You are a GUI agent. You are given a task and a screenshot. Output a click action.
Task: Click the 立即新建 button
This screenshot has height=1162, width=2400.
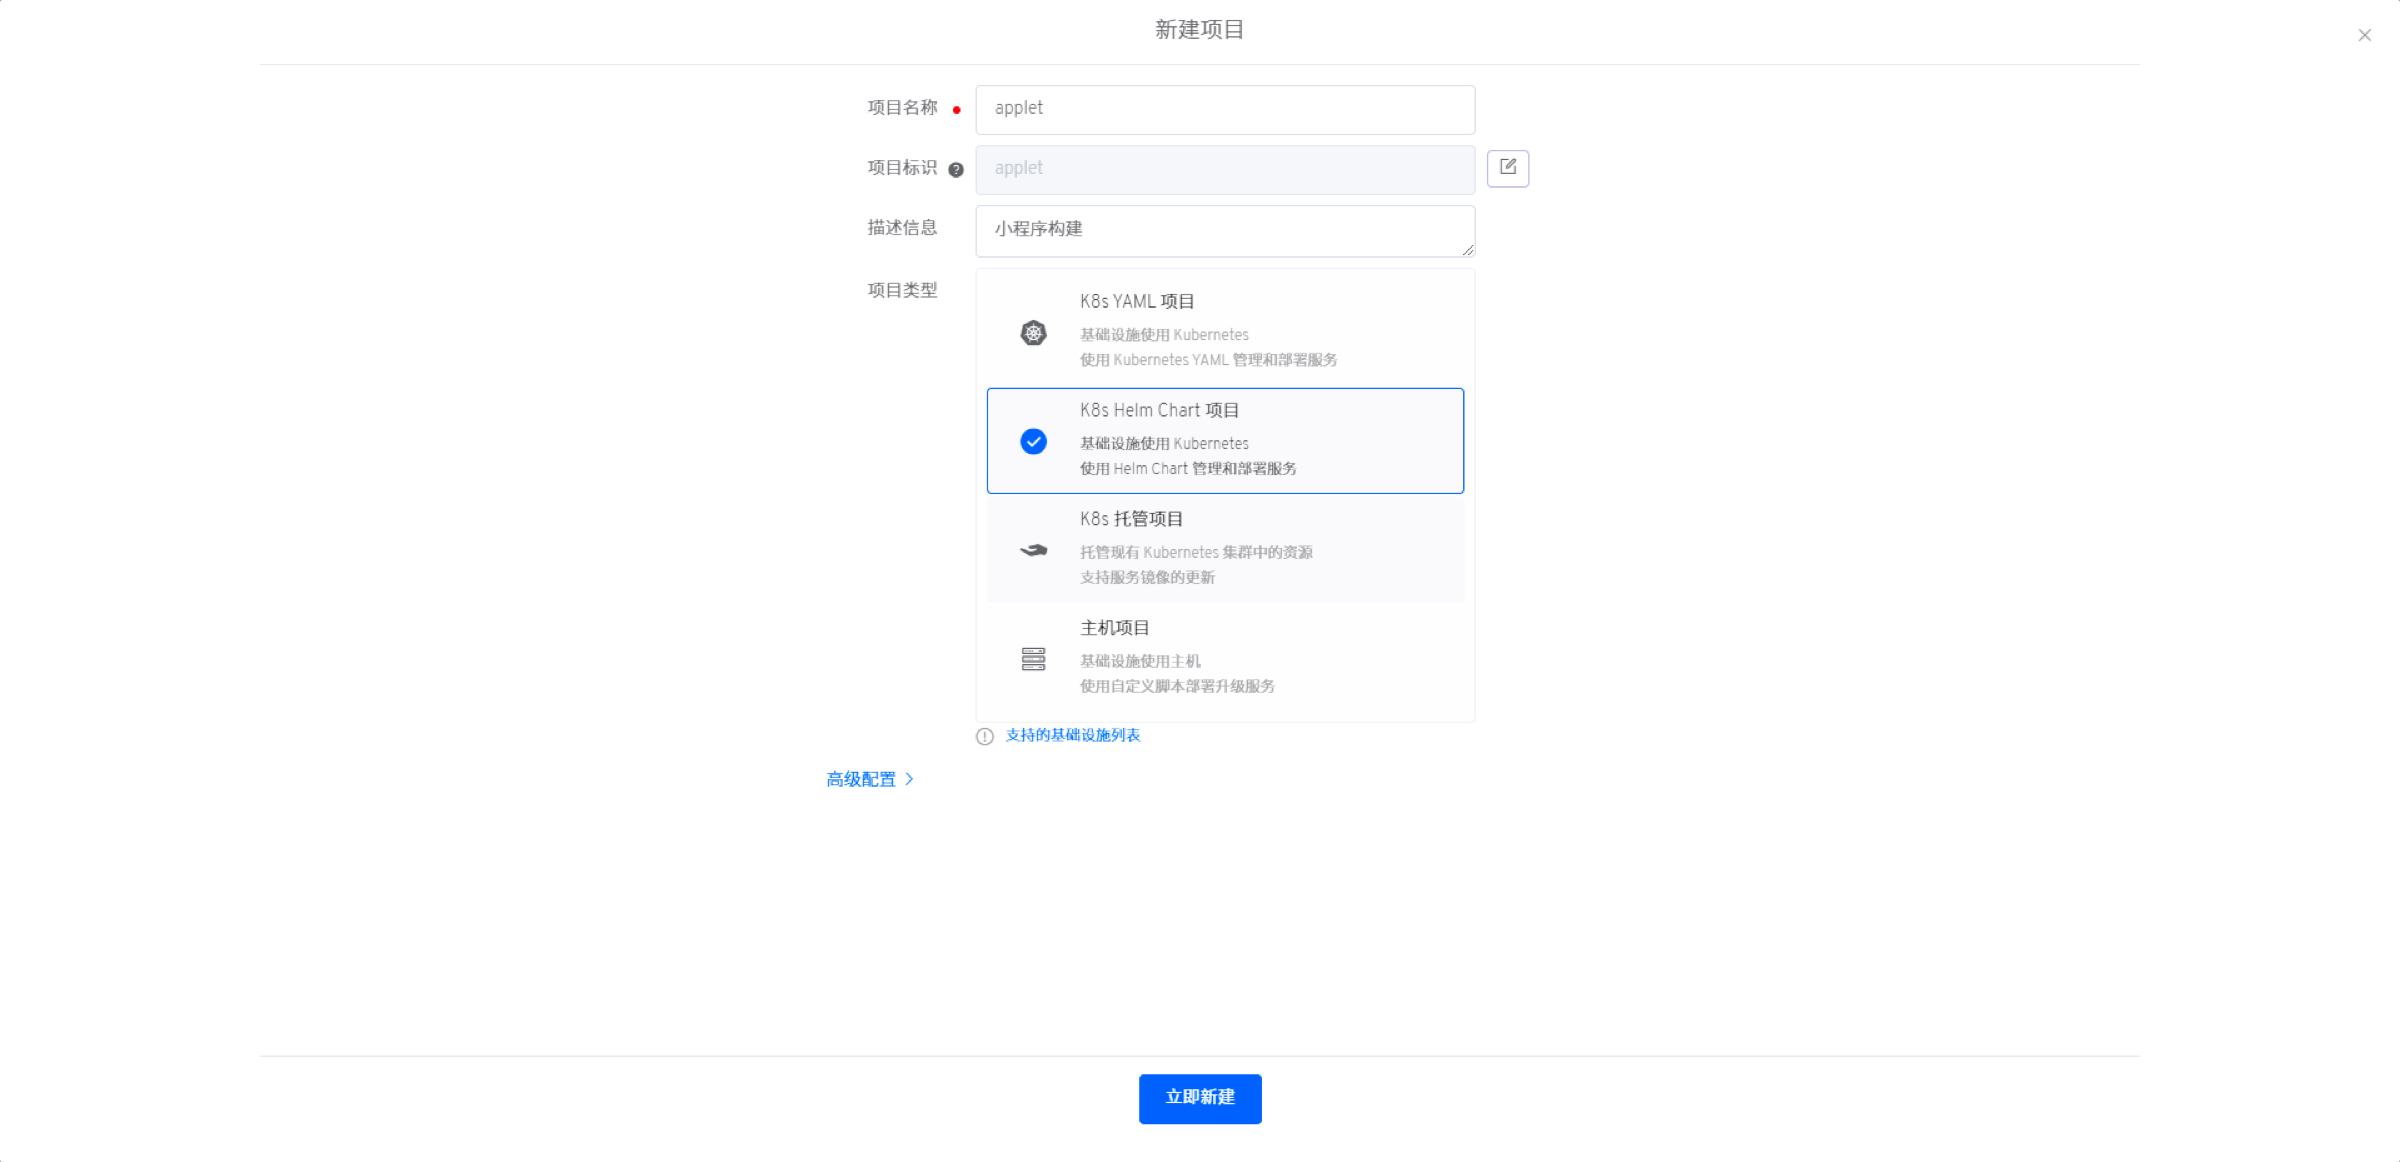point(1199,1098)
